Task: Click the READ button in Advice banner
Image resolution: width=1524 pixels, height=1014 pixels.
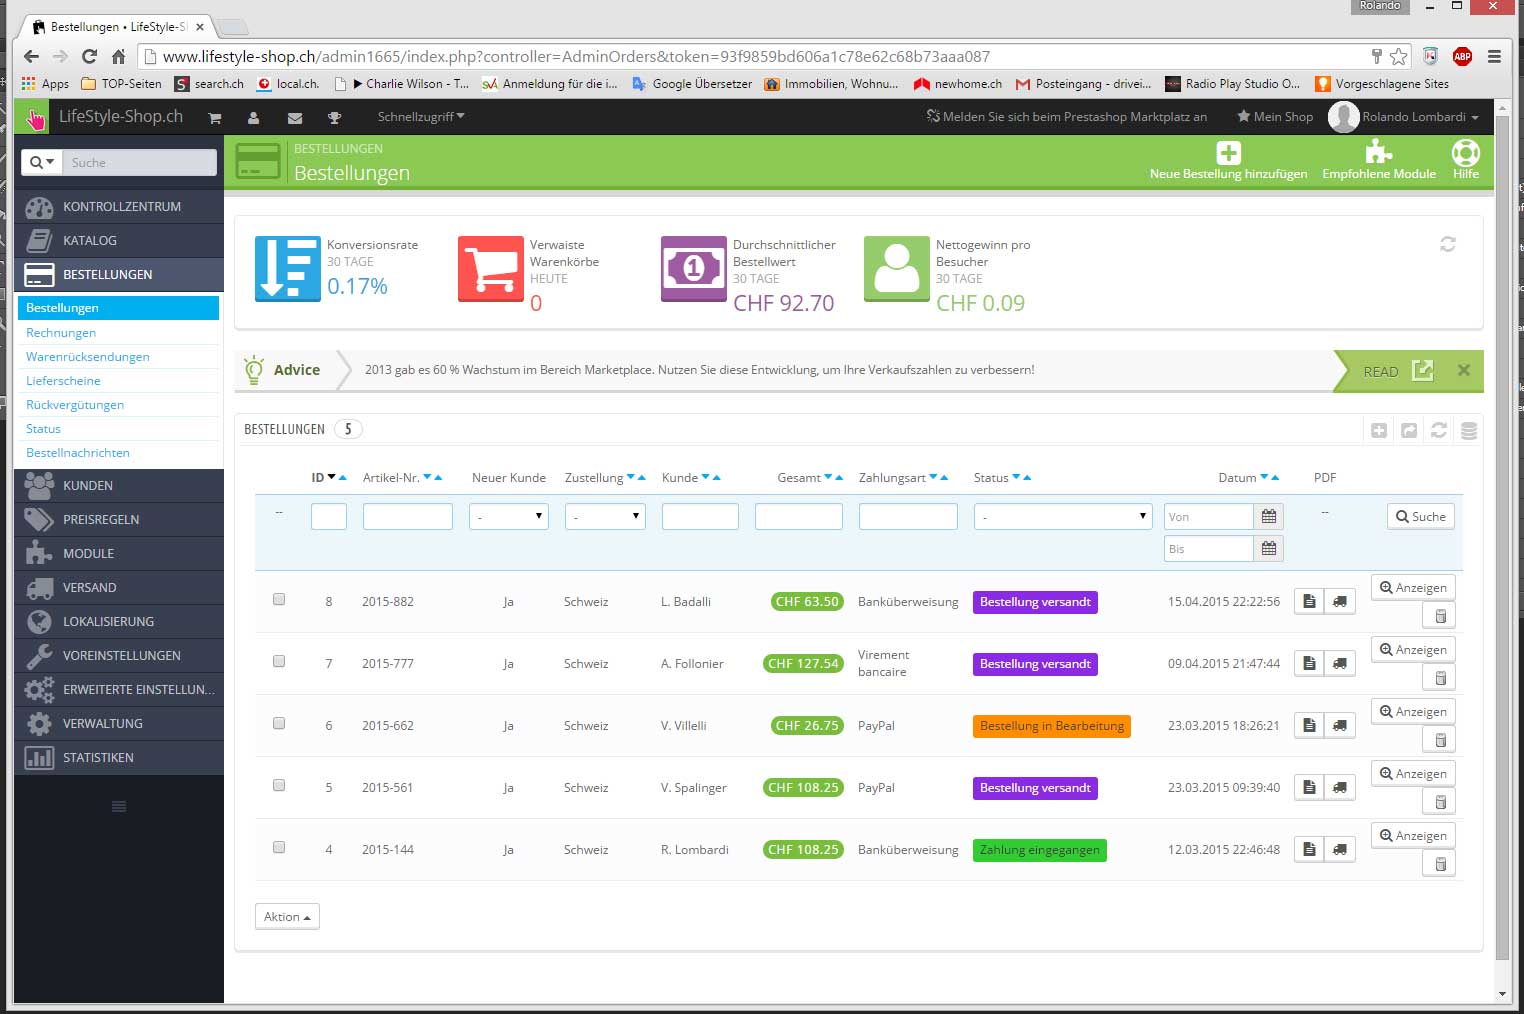Action: (x=1399, y=371)
